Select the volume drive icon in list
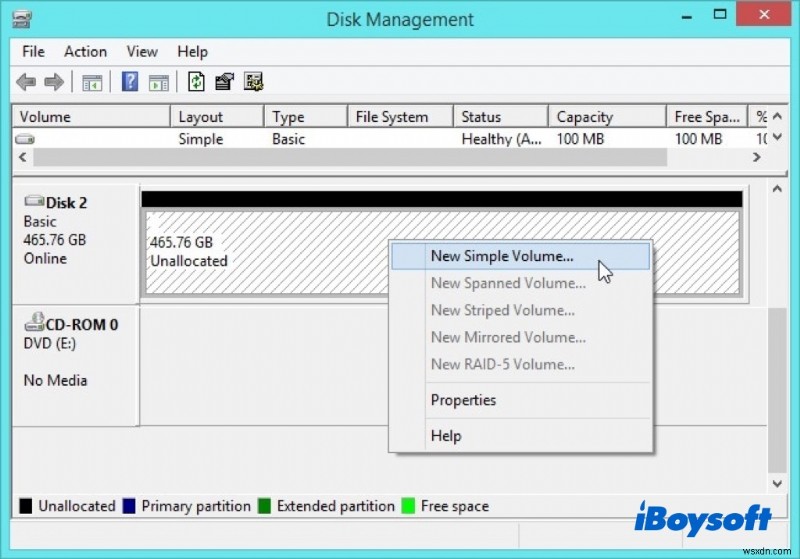Image resolution: width=800 pixels, height=559 pixels. click(x=25, y=139)
